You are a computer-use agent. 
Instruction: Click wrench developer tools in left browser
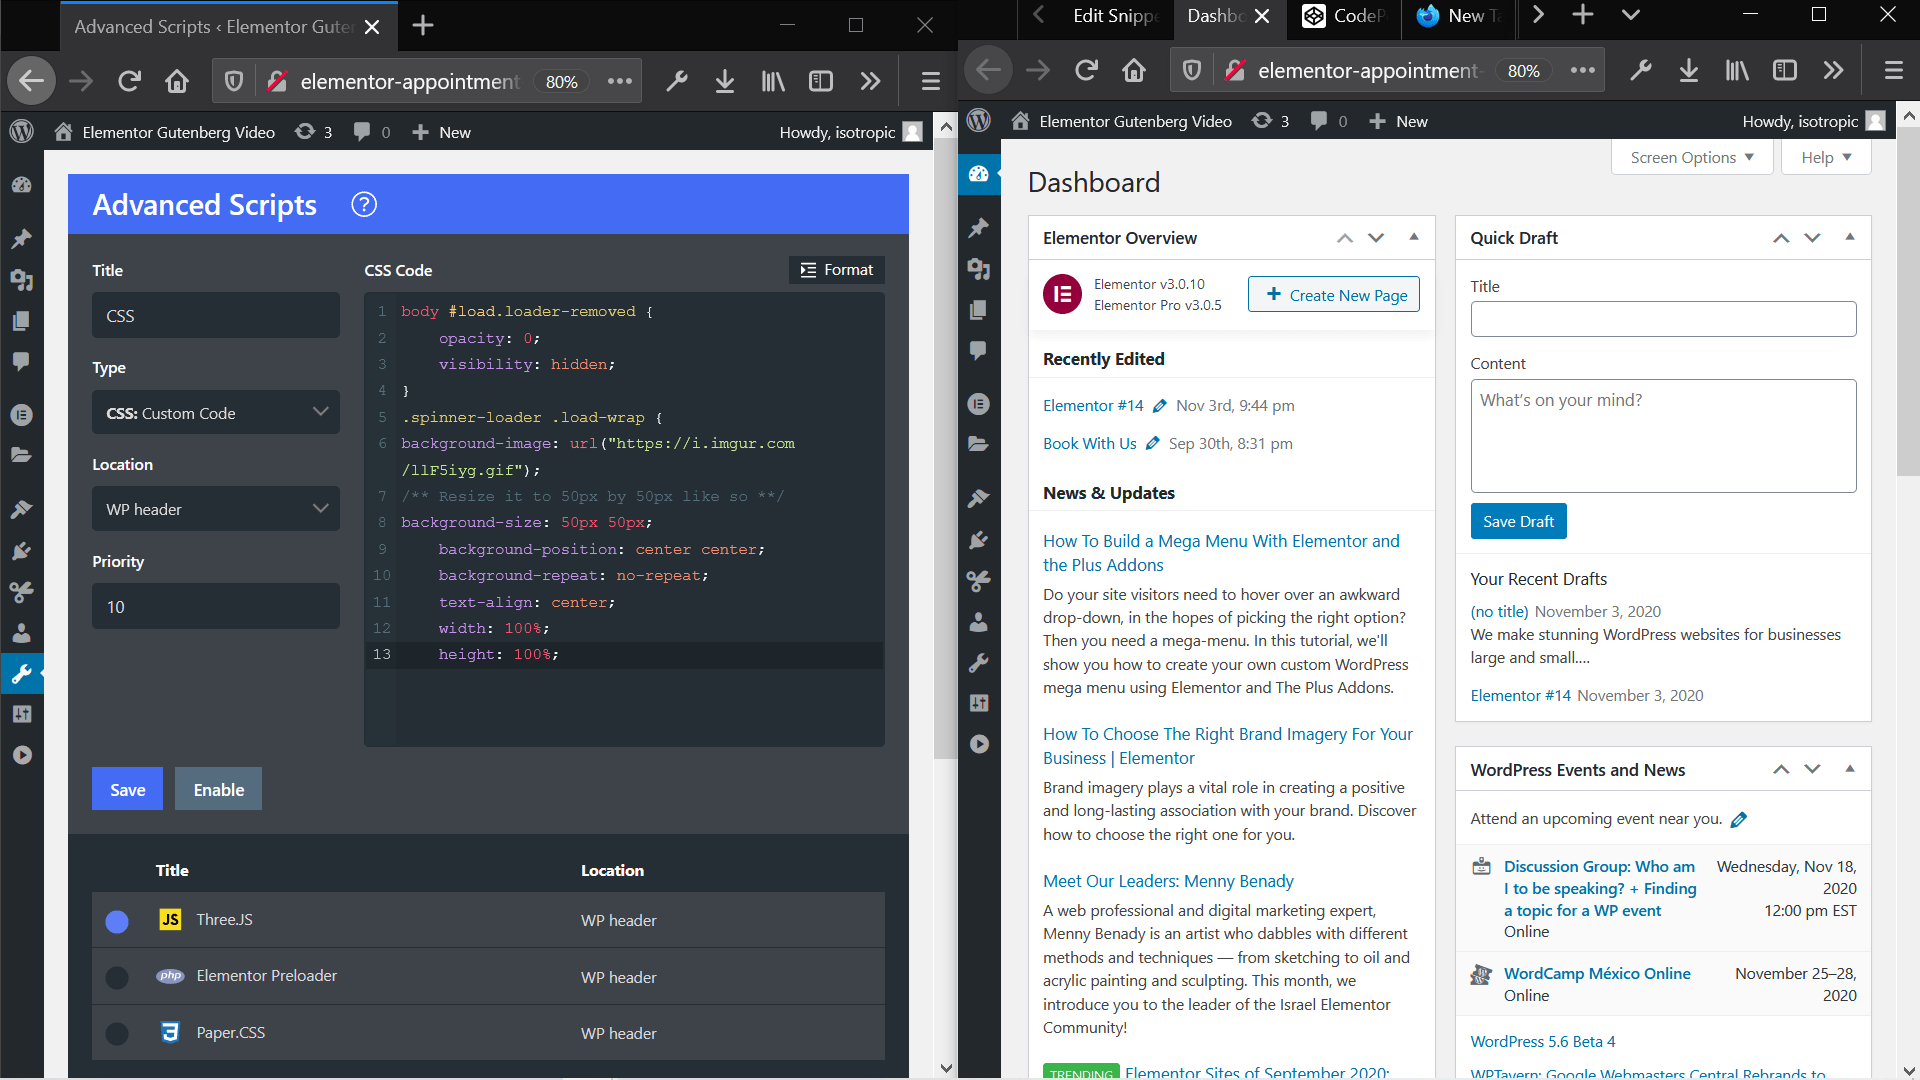(677, 81)
